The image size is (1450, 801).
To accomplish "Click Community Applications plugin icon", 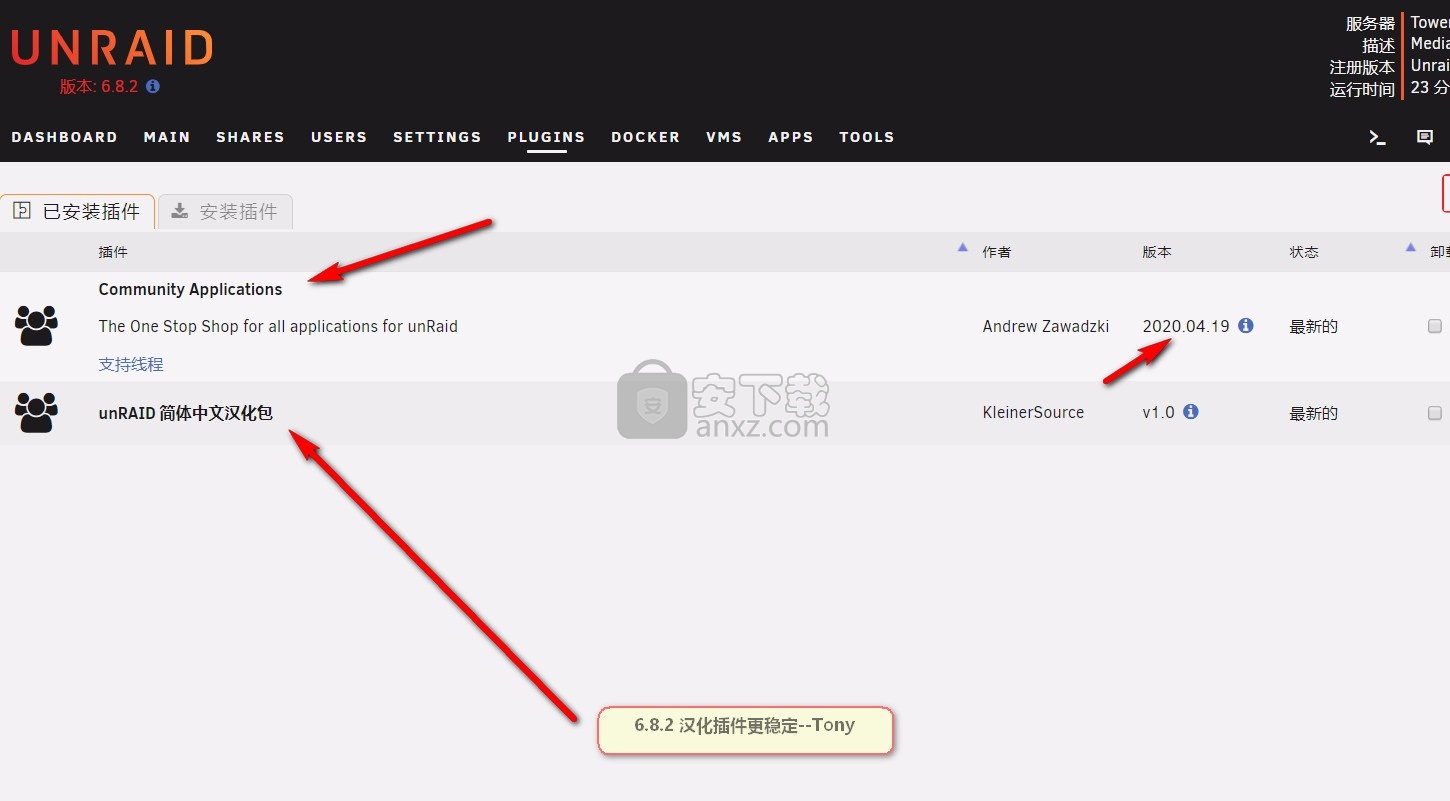I will point(36,326).
